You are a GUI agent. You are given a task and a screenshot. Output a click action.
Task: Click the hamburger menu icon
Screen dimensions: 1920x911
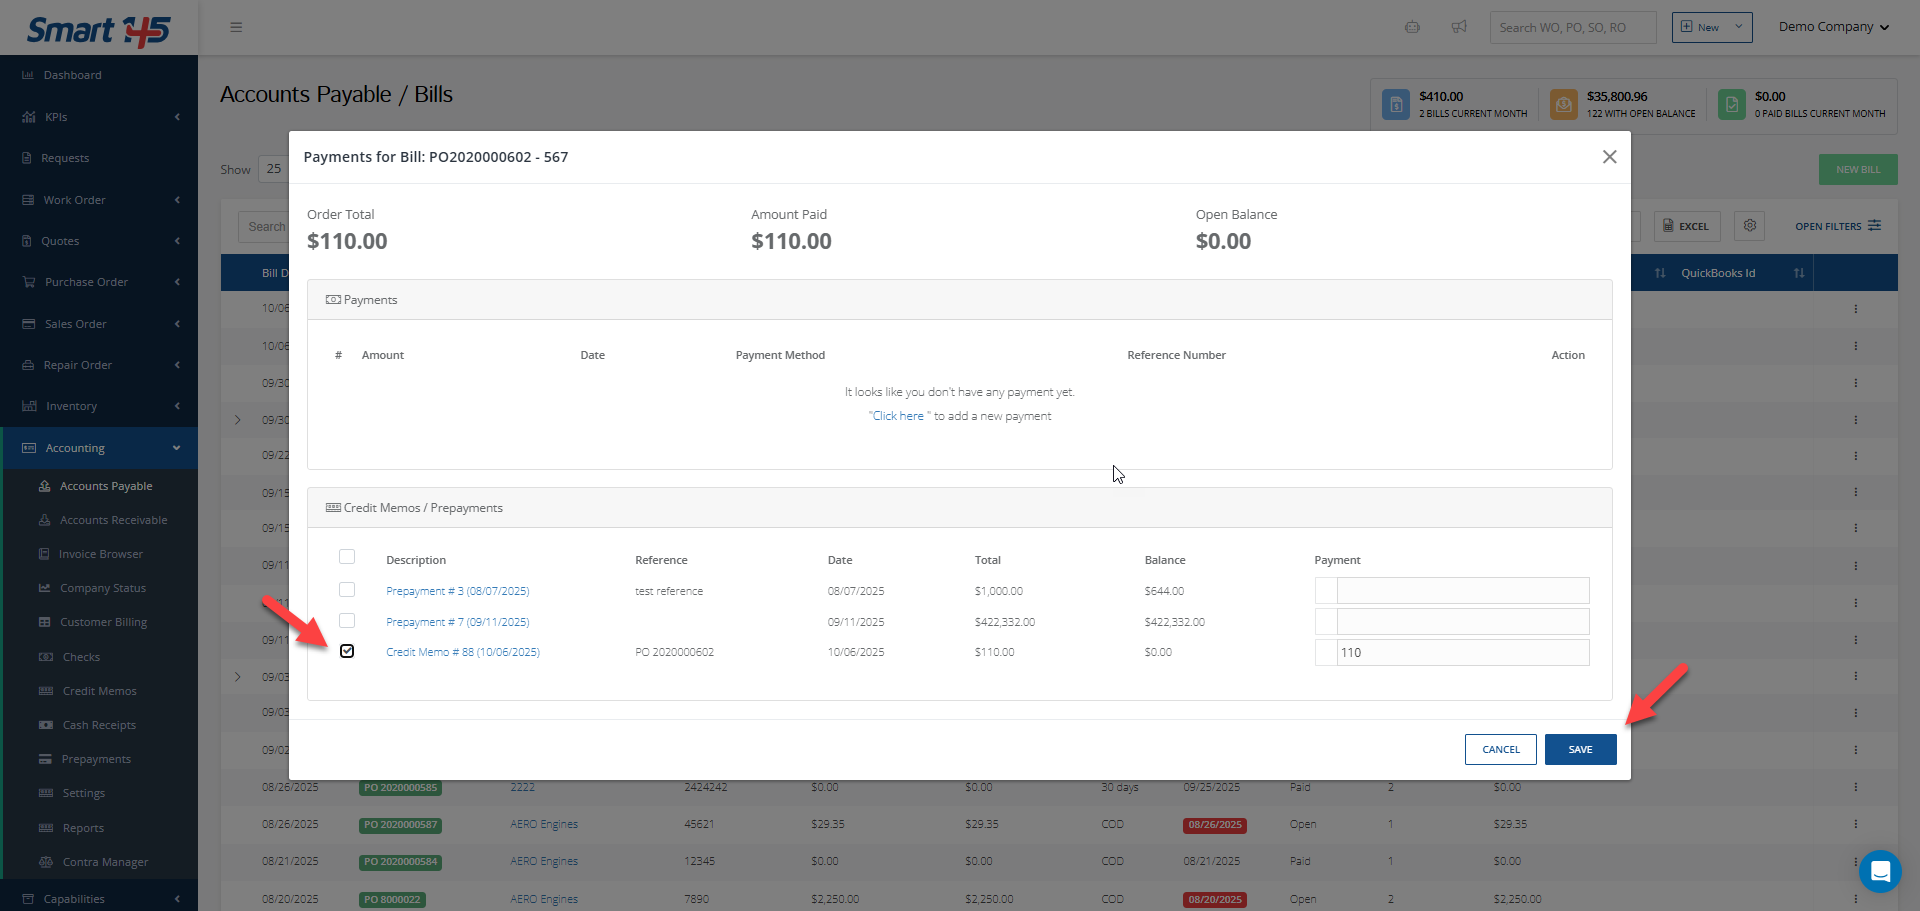click(236, 27)
